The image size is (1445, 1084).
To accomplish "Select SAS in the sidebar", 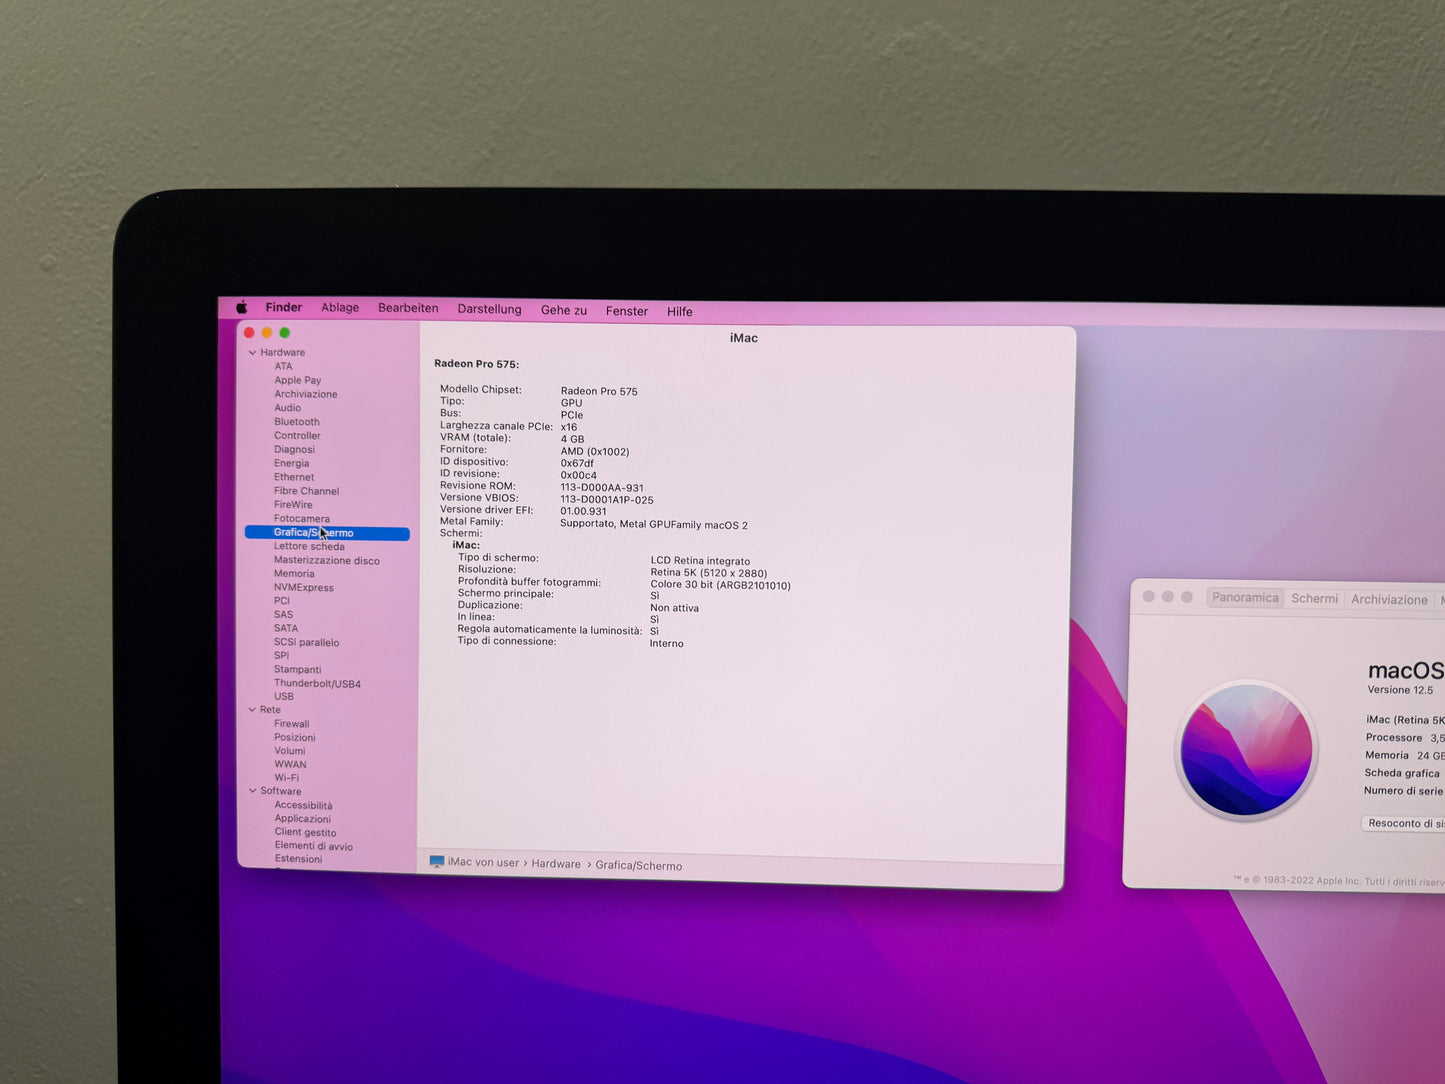I will click(x=284, y=615).
